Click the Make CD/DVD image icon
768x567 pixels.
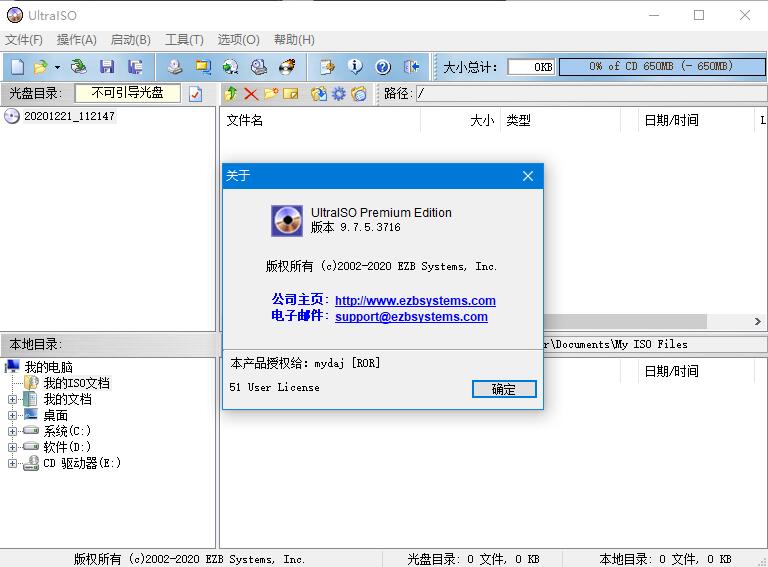(x=174, y=67)
